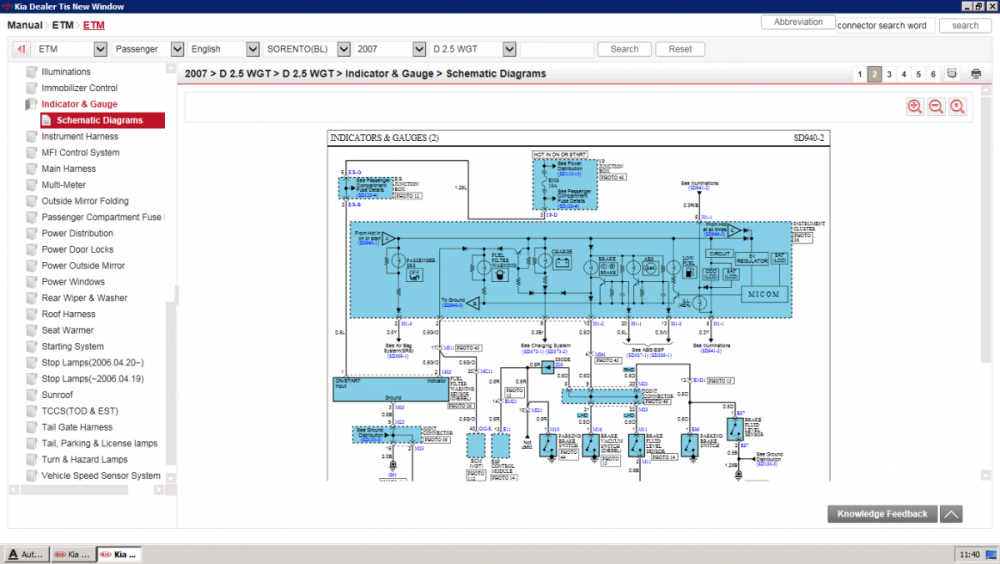The height and width of the screenshot is (564, 1000).
Task: Print the schematic diagram using printer icon
Action: pyautogui.click(x=976, y=74)
